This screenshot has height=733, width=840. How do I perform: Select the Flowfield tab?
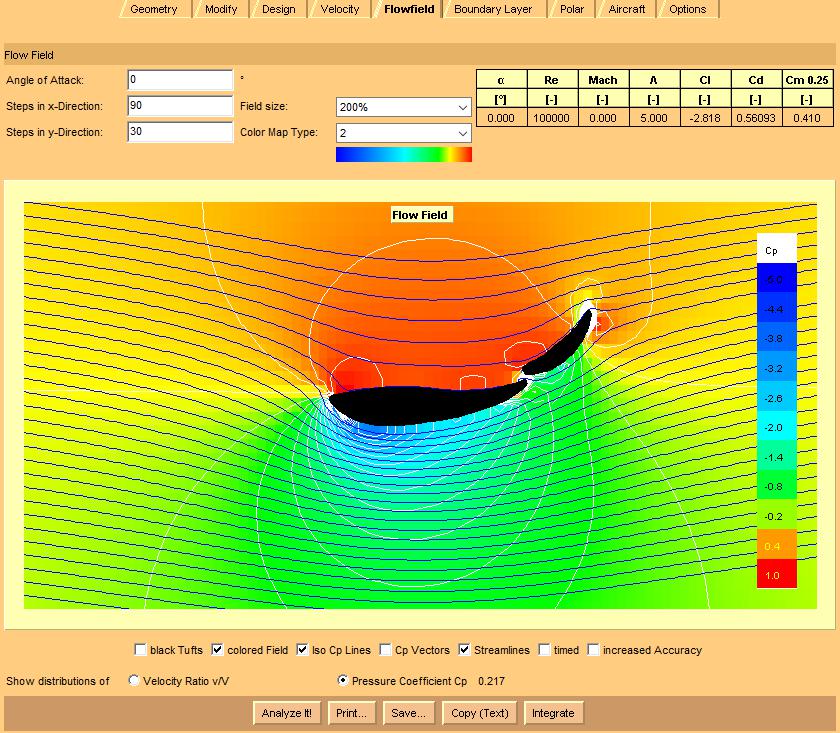(409, 9)
